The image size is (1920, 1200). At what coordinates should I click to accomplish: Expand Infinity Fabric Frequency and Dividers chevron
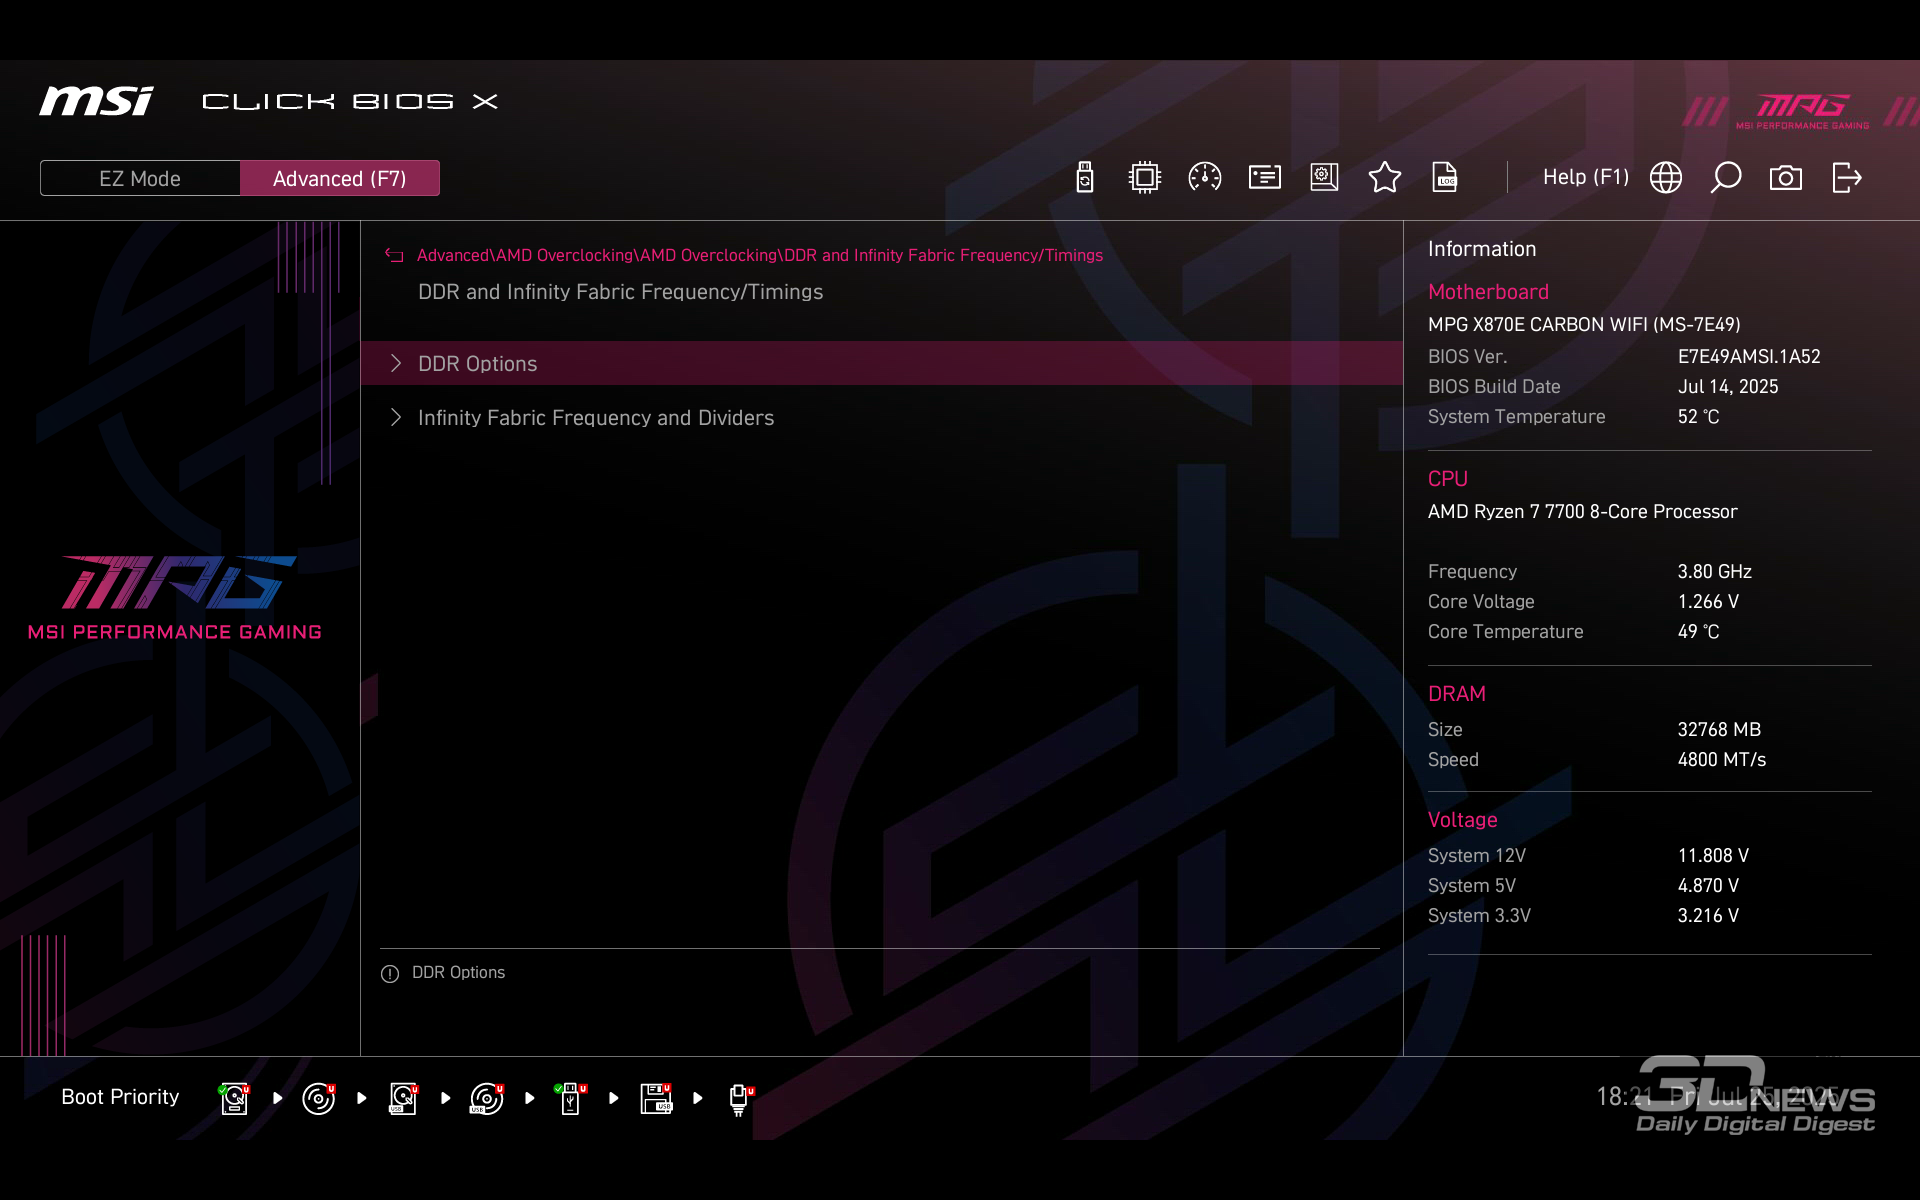click(x=396, y=417)
